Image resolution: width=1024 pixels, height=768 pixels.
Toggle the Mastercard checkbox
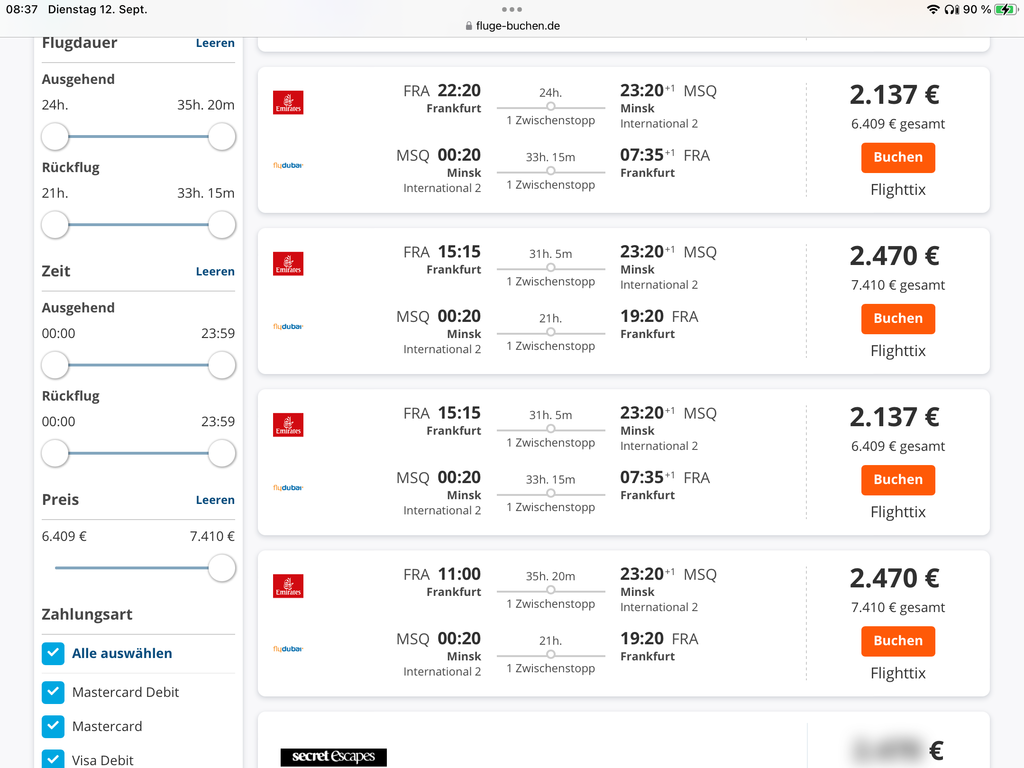pyautogui.click(x=53, y=726)
